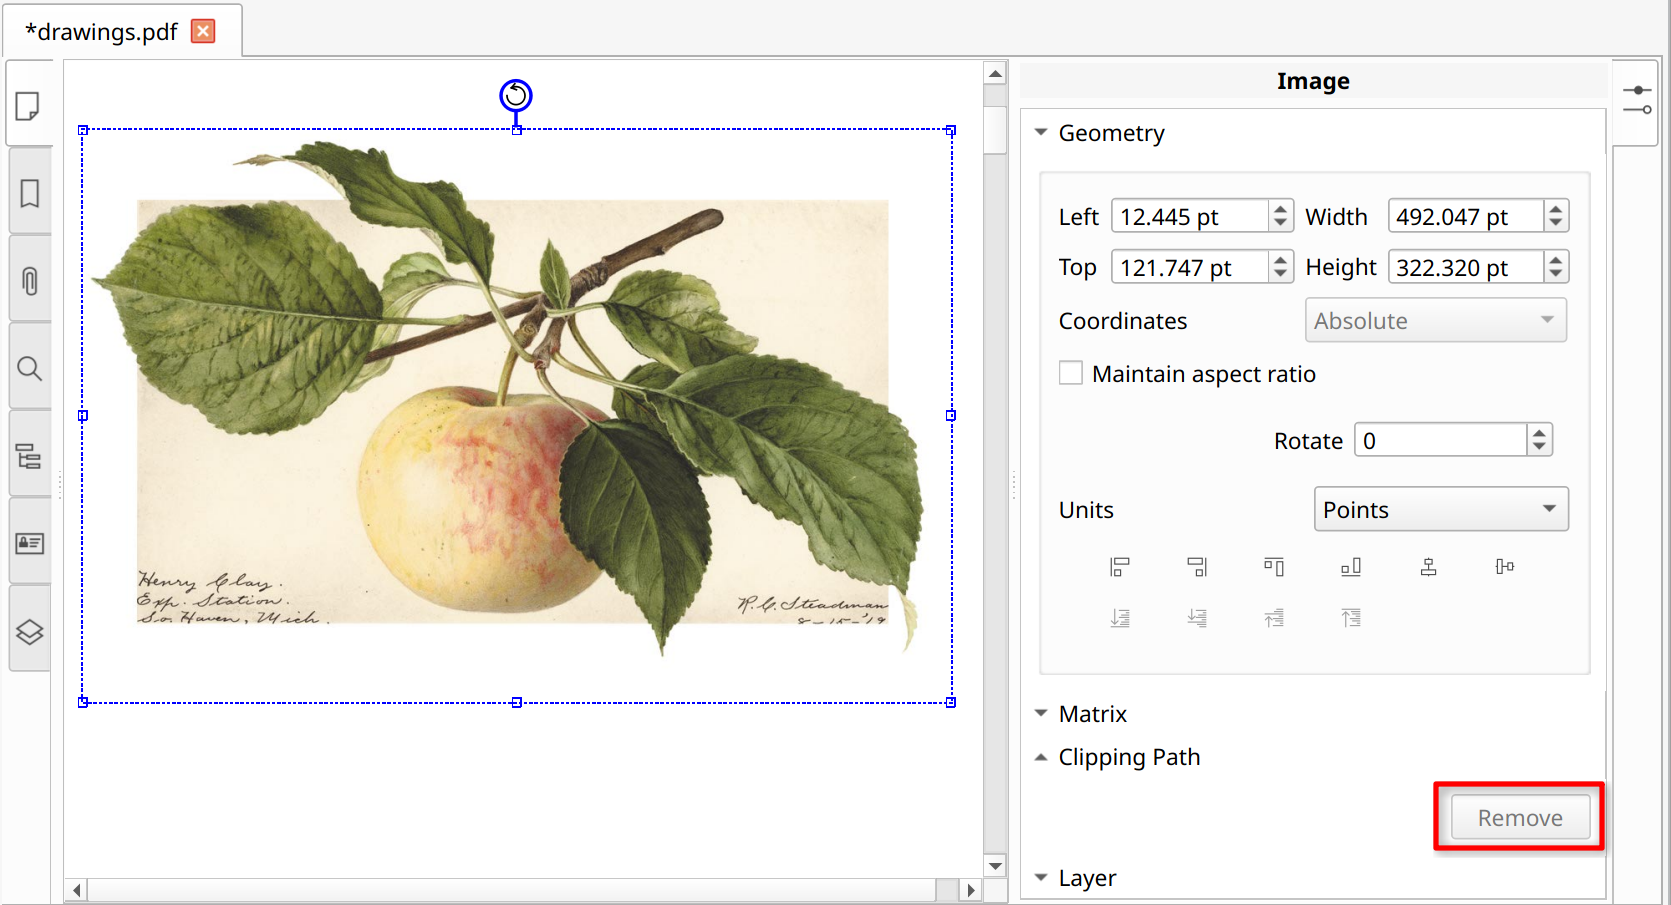Image resolution: width=1671 pixels, height=905 pixels.
Task: Click the scroll down arrow of the document view
Action: click(x=994, y=866)
